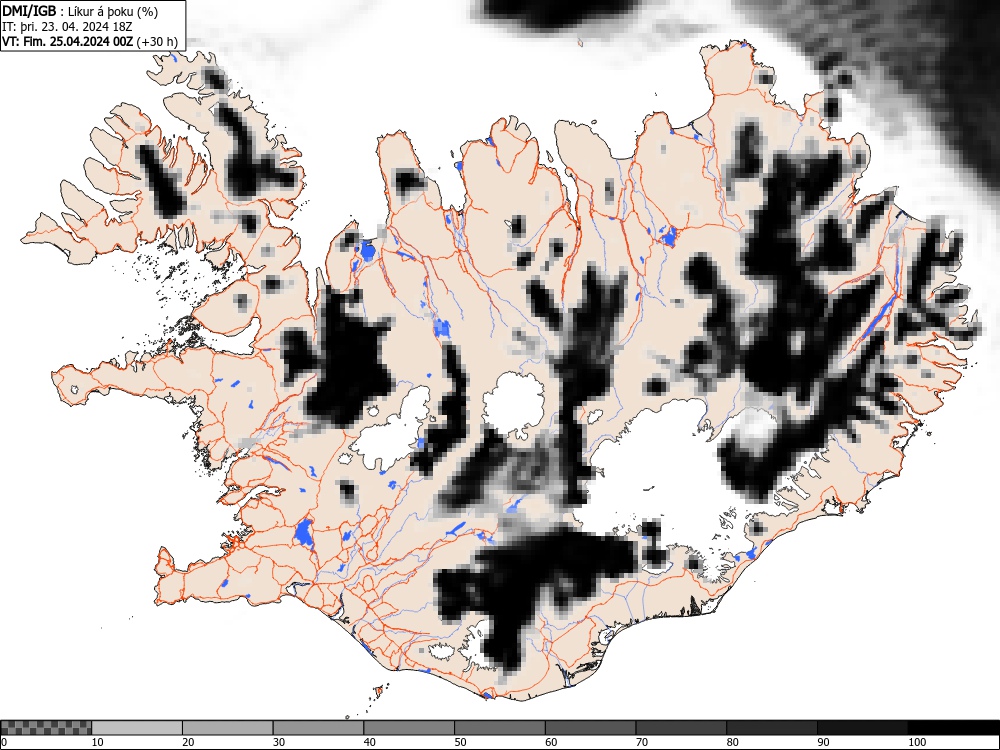Click the legend label '0'
This screenshot has height=750, width=1000.
pos(3,742)
